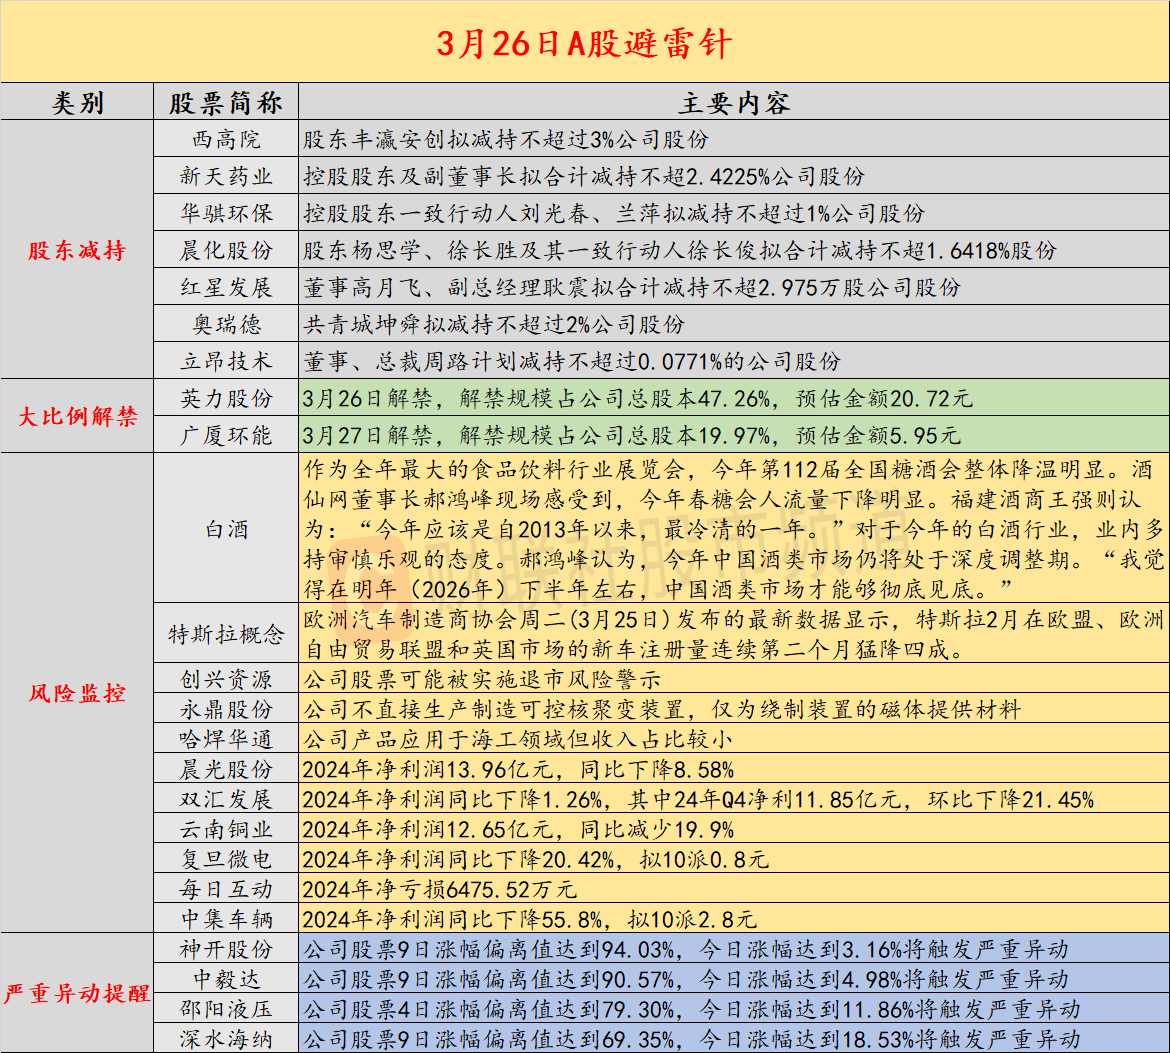Screen dimensions: 1170x1053
Task: Click stock name '中毅达'
Action: (225, 978)
